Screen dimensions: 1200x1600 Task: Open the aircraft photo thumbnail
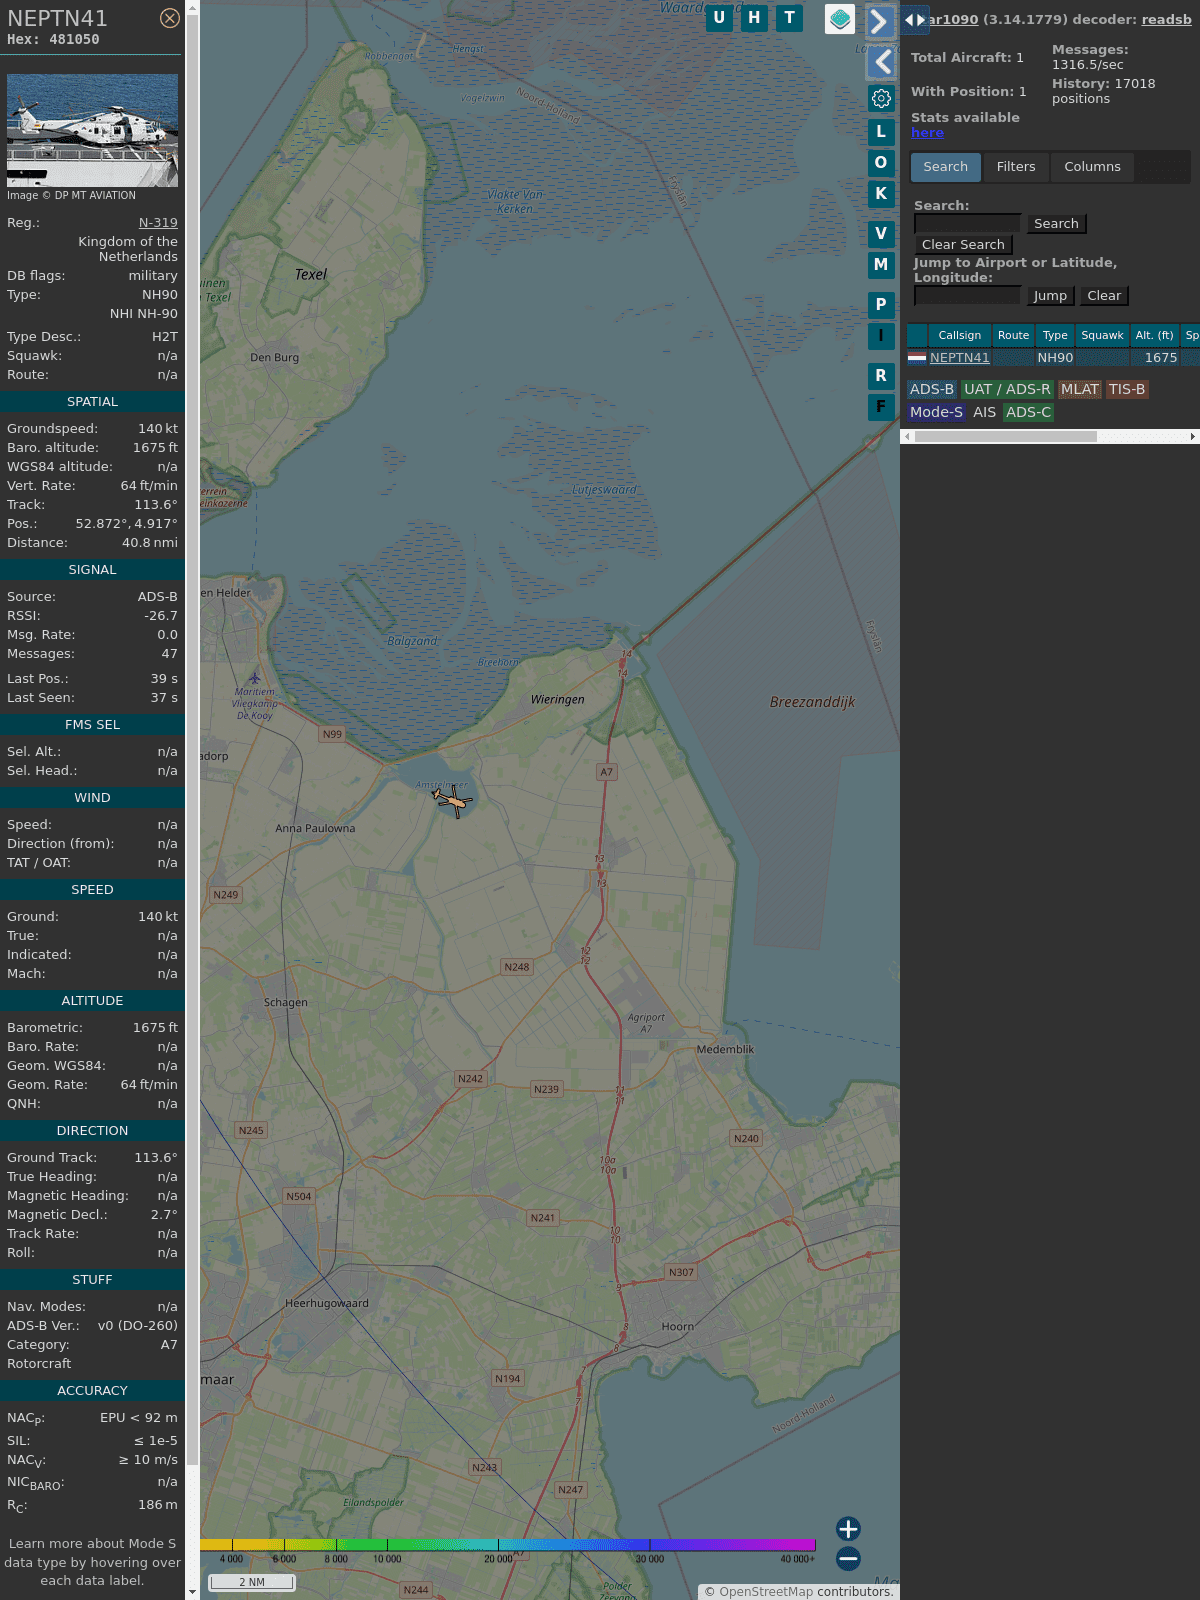[92, 130]
